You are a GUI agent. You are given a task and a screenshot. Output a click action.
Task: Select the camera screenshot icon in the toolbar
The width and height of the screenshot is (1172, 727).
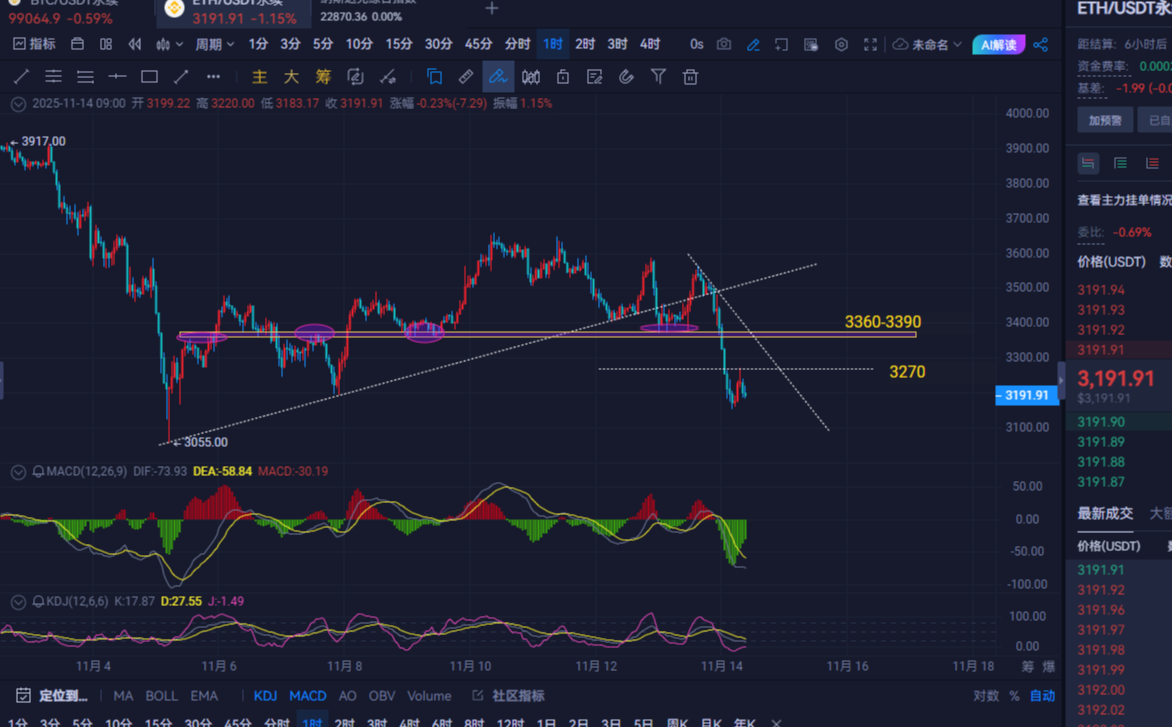725,44
